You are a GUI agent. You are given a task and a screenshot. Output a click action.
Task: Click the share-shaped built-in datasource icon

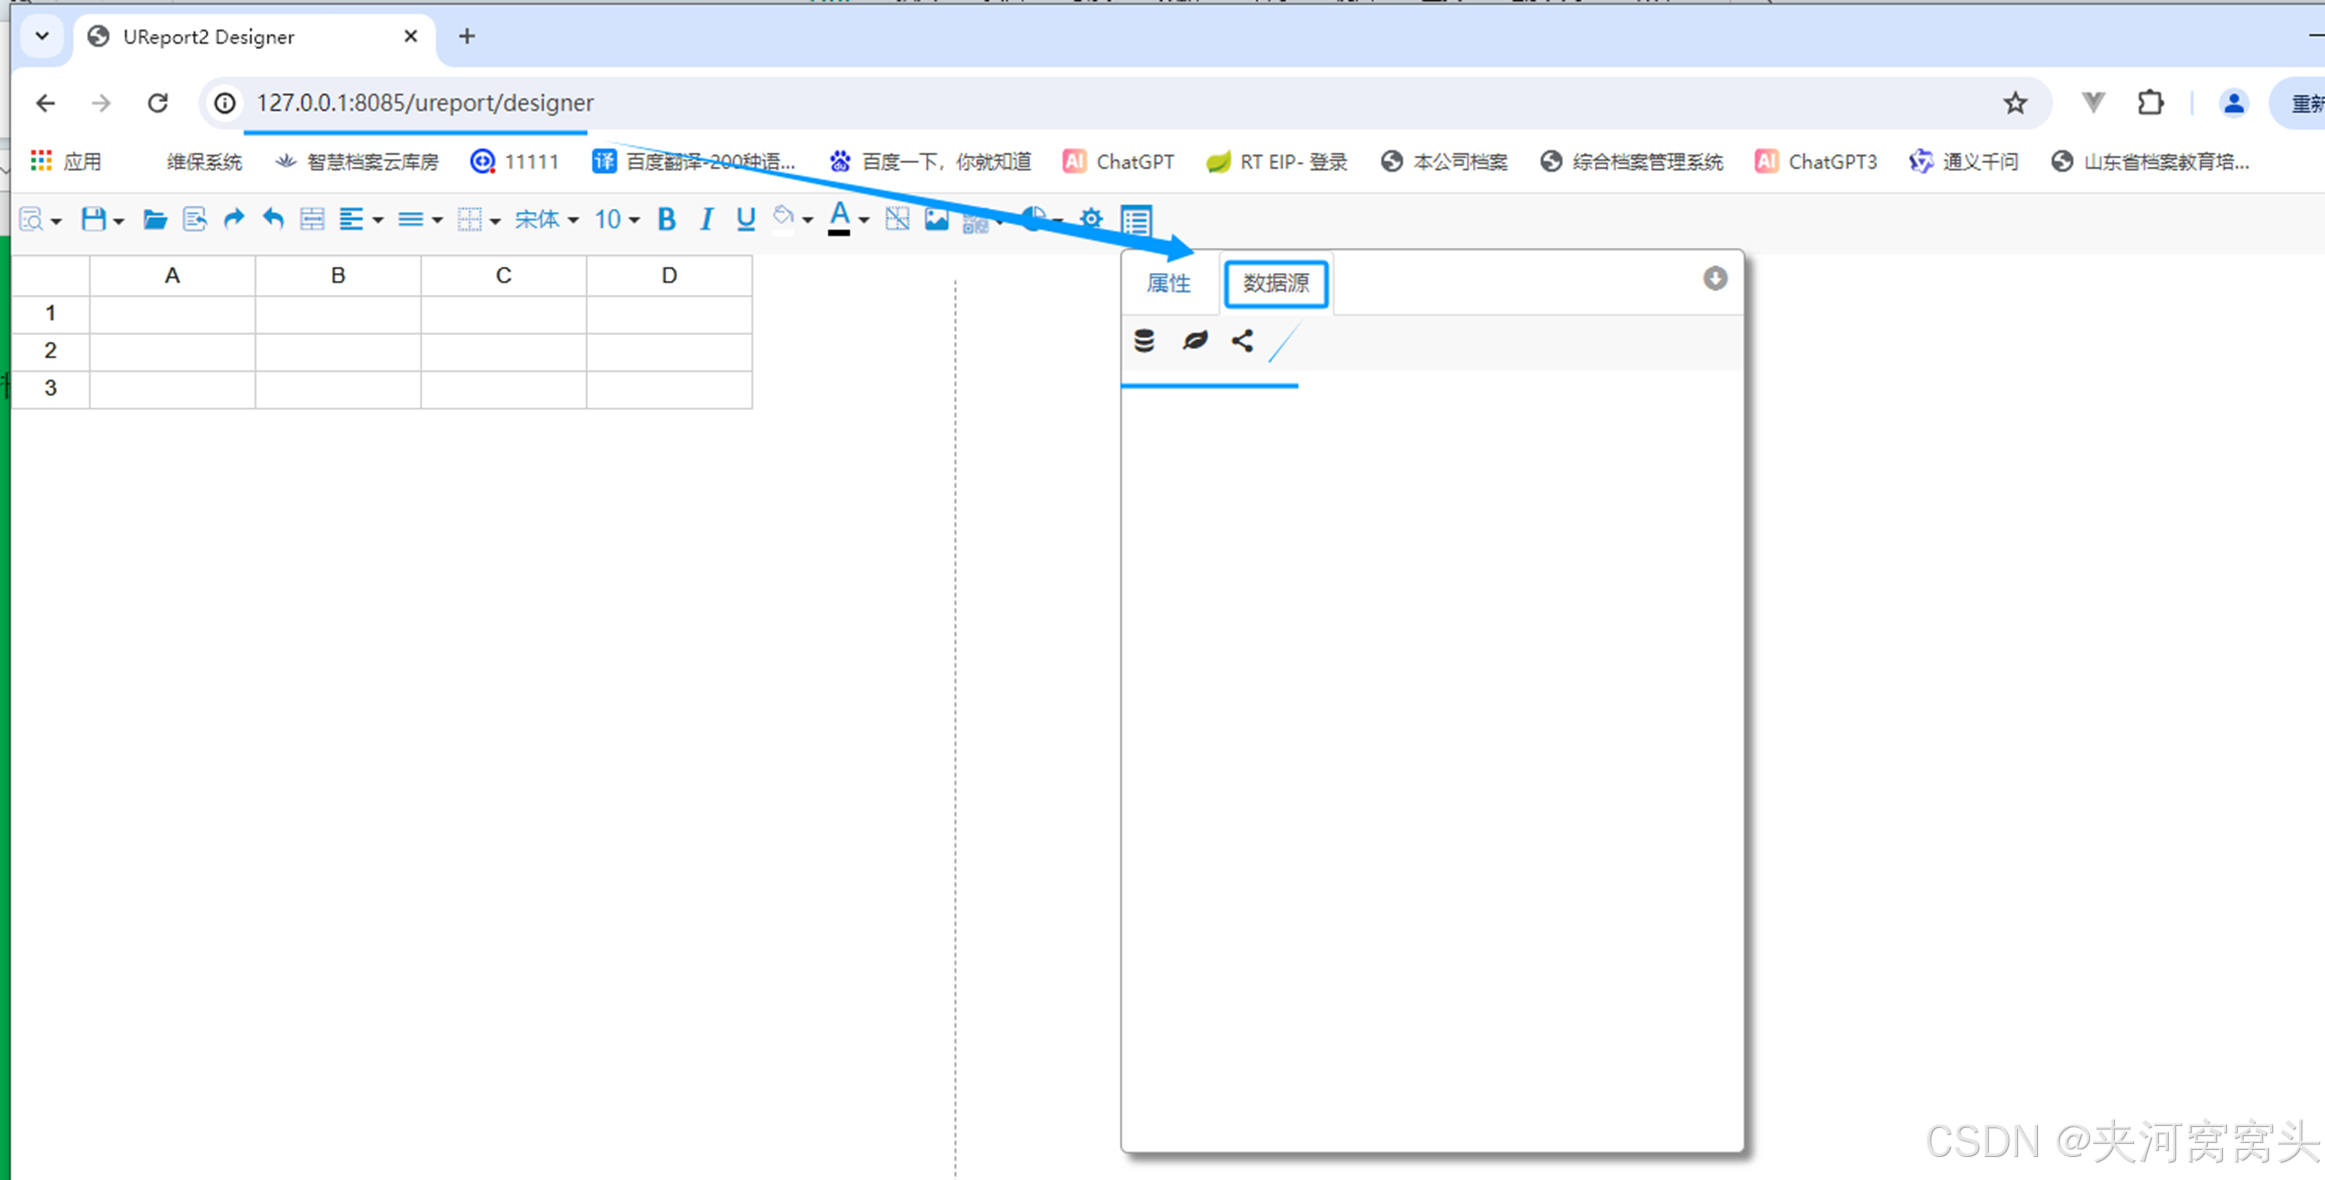[x=1243, y=341]
